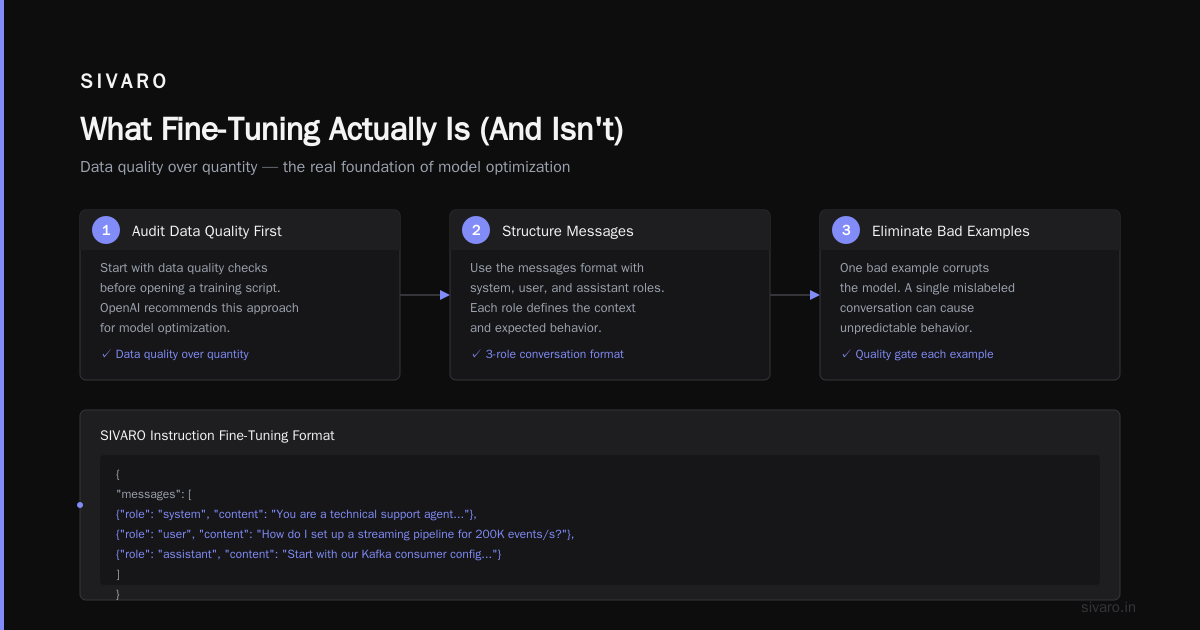The width and height of the screenshot is (1200, 630).
Task: Select the 3-role conversation format checkmark
Action: pyautogui.click(x=476, y=354)
